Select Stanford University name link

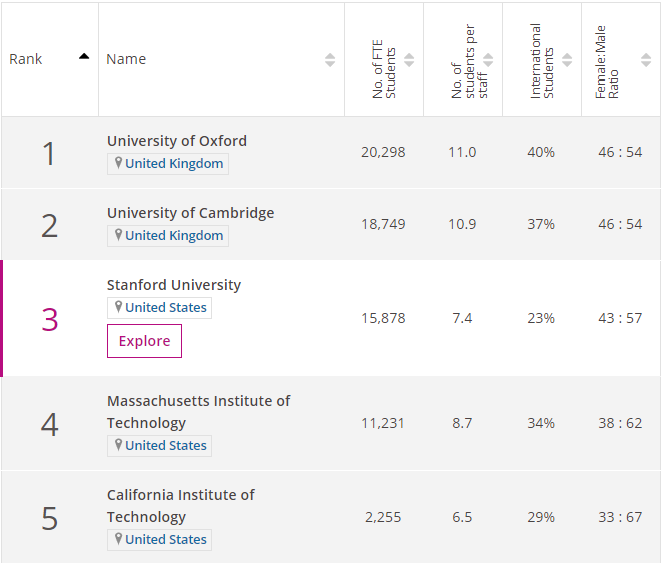[174, 285]
